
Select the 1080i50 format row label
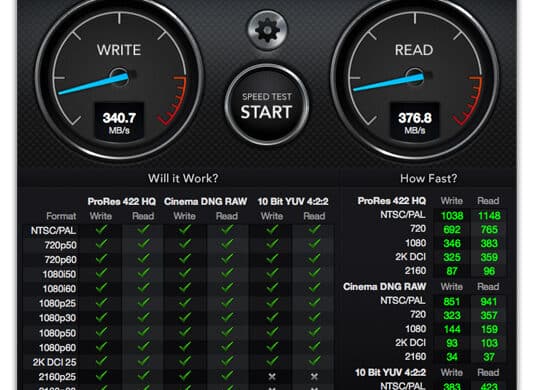point(59,274)
